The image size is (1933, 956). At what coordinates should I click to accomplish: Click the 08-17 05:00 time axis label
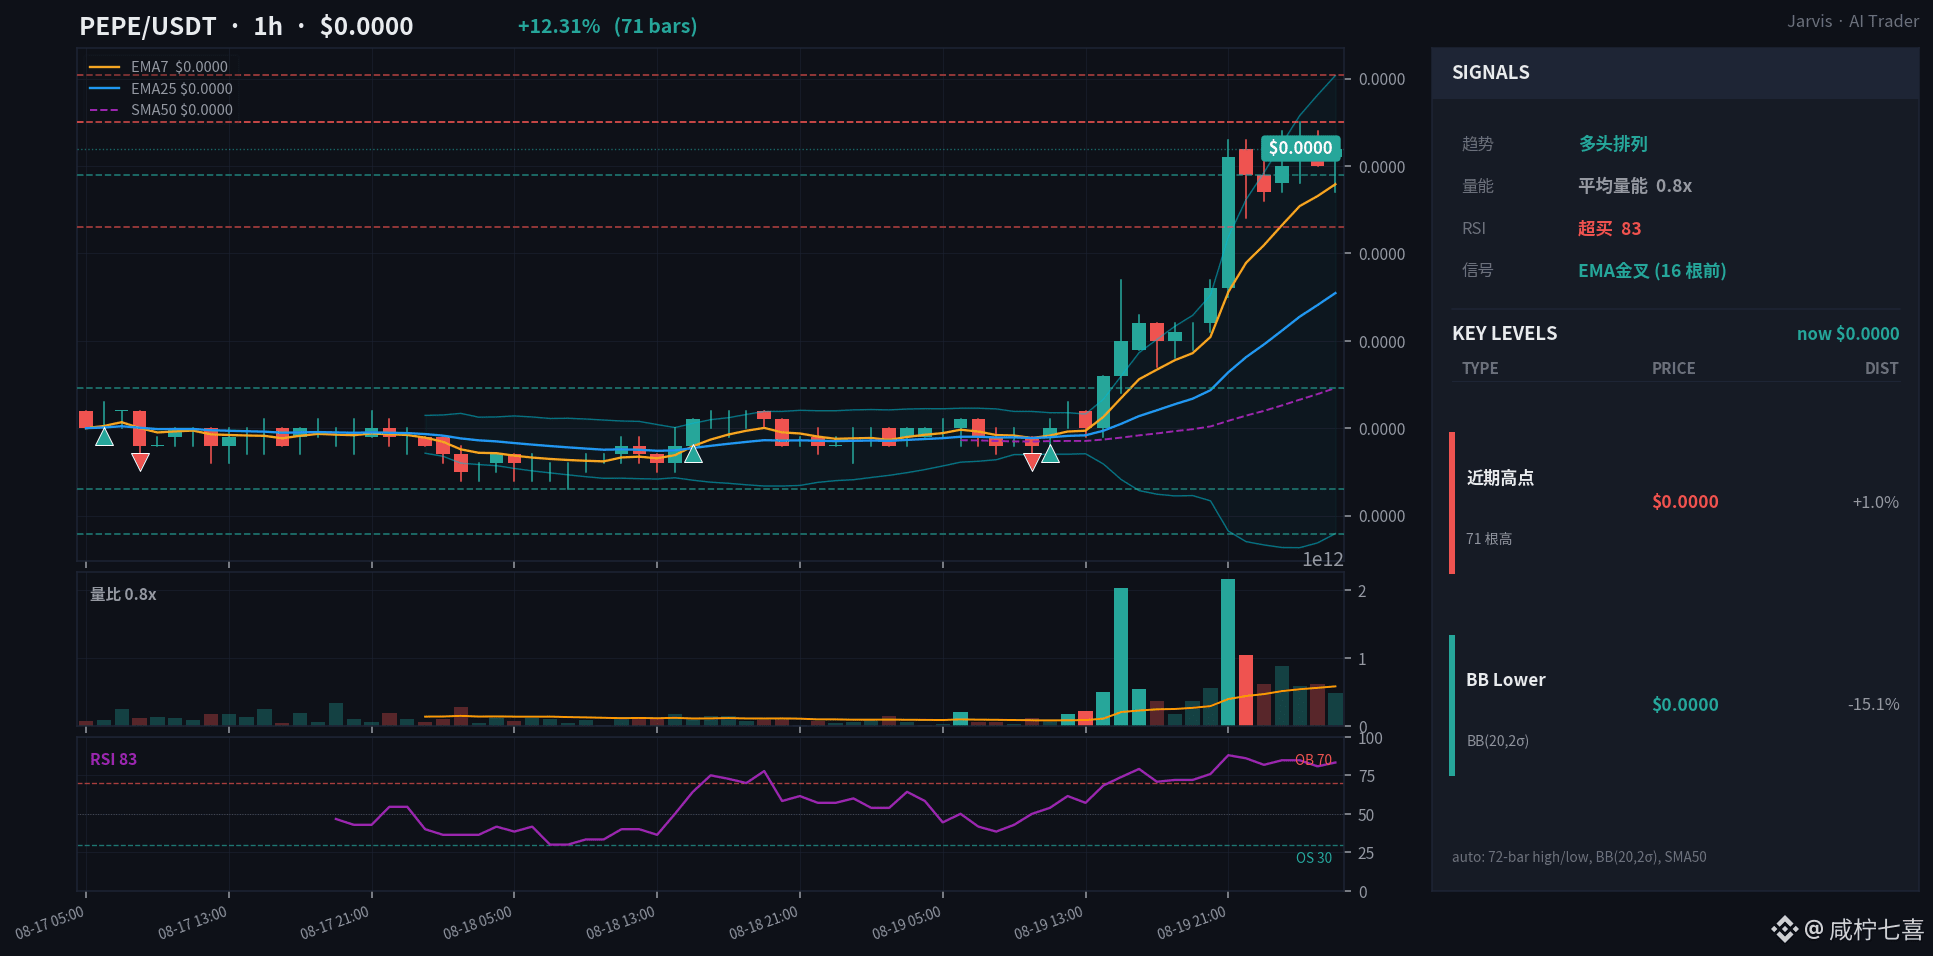[x=50, y=923]
